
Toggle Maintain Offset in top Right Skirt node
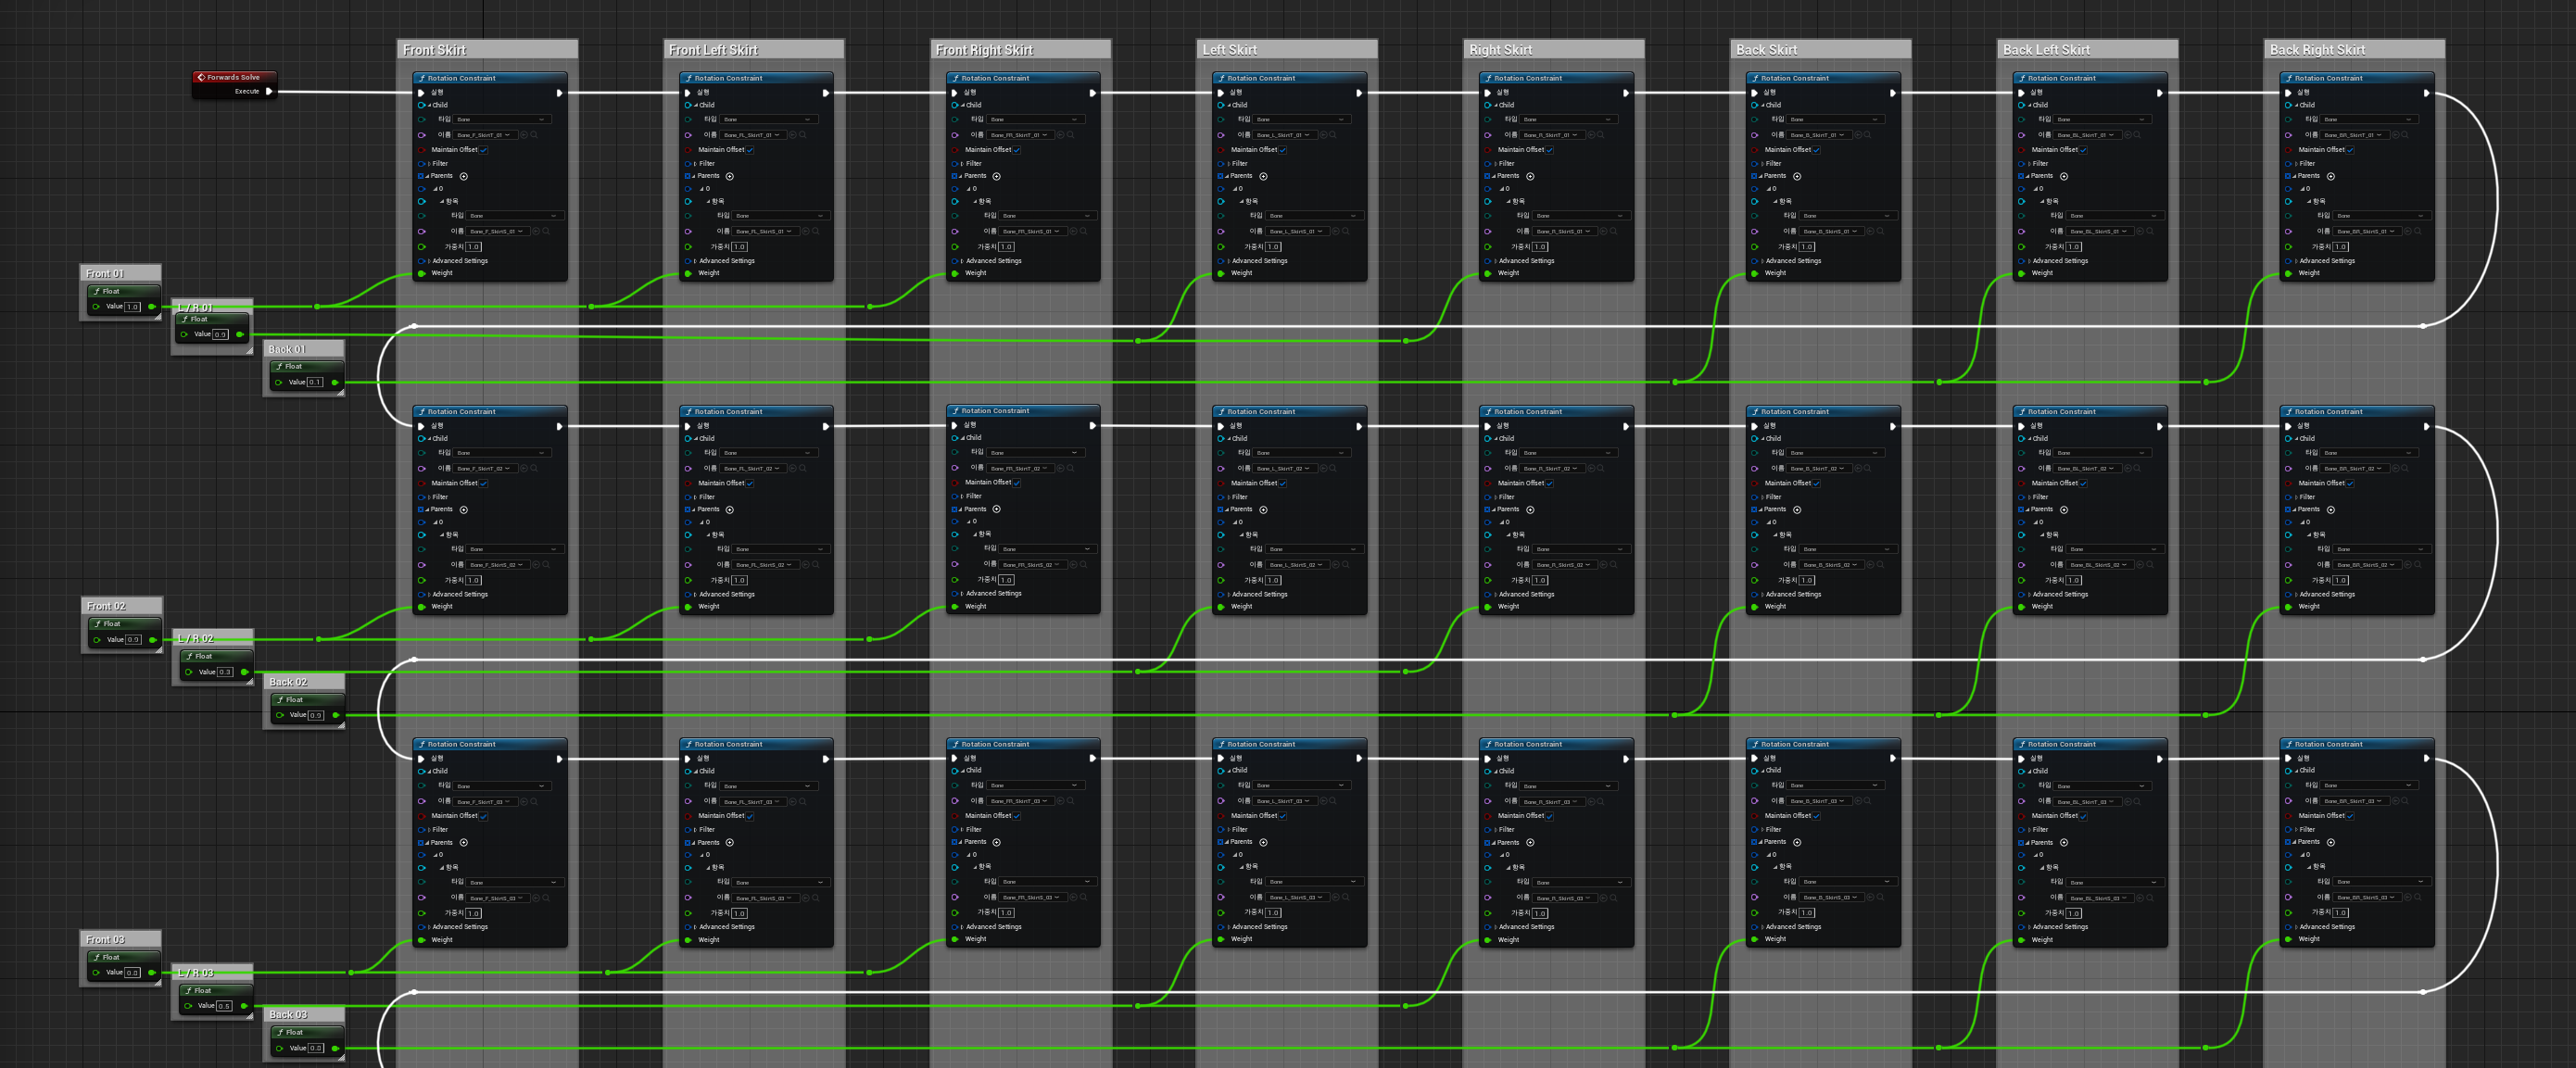point(1550,150)
